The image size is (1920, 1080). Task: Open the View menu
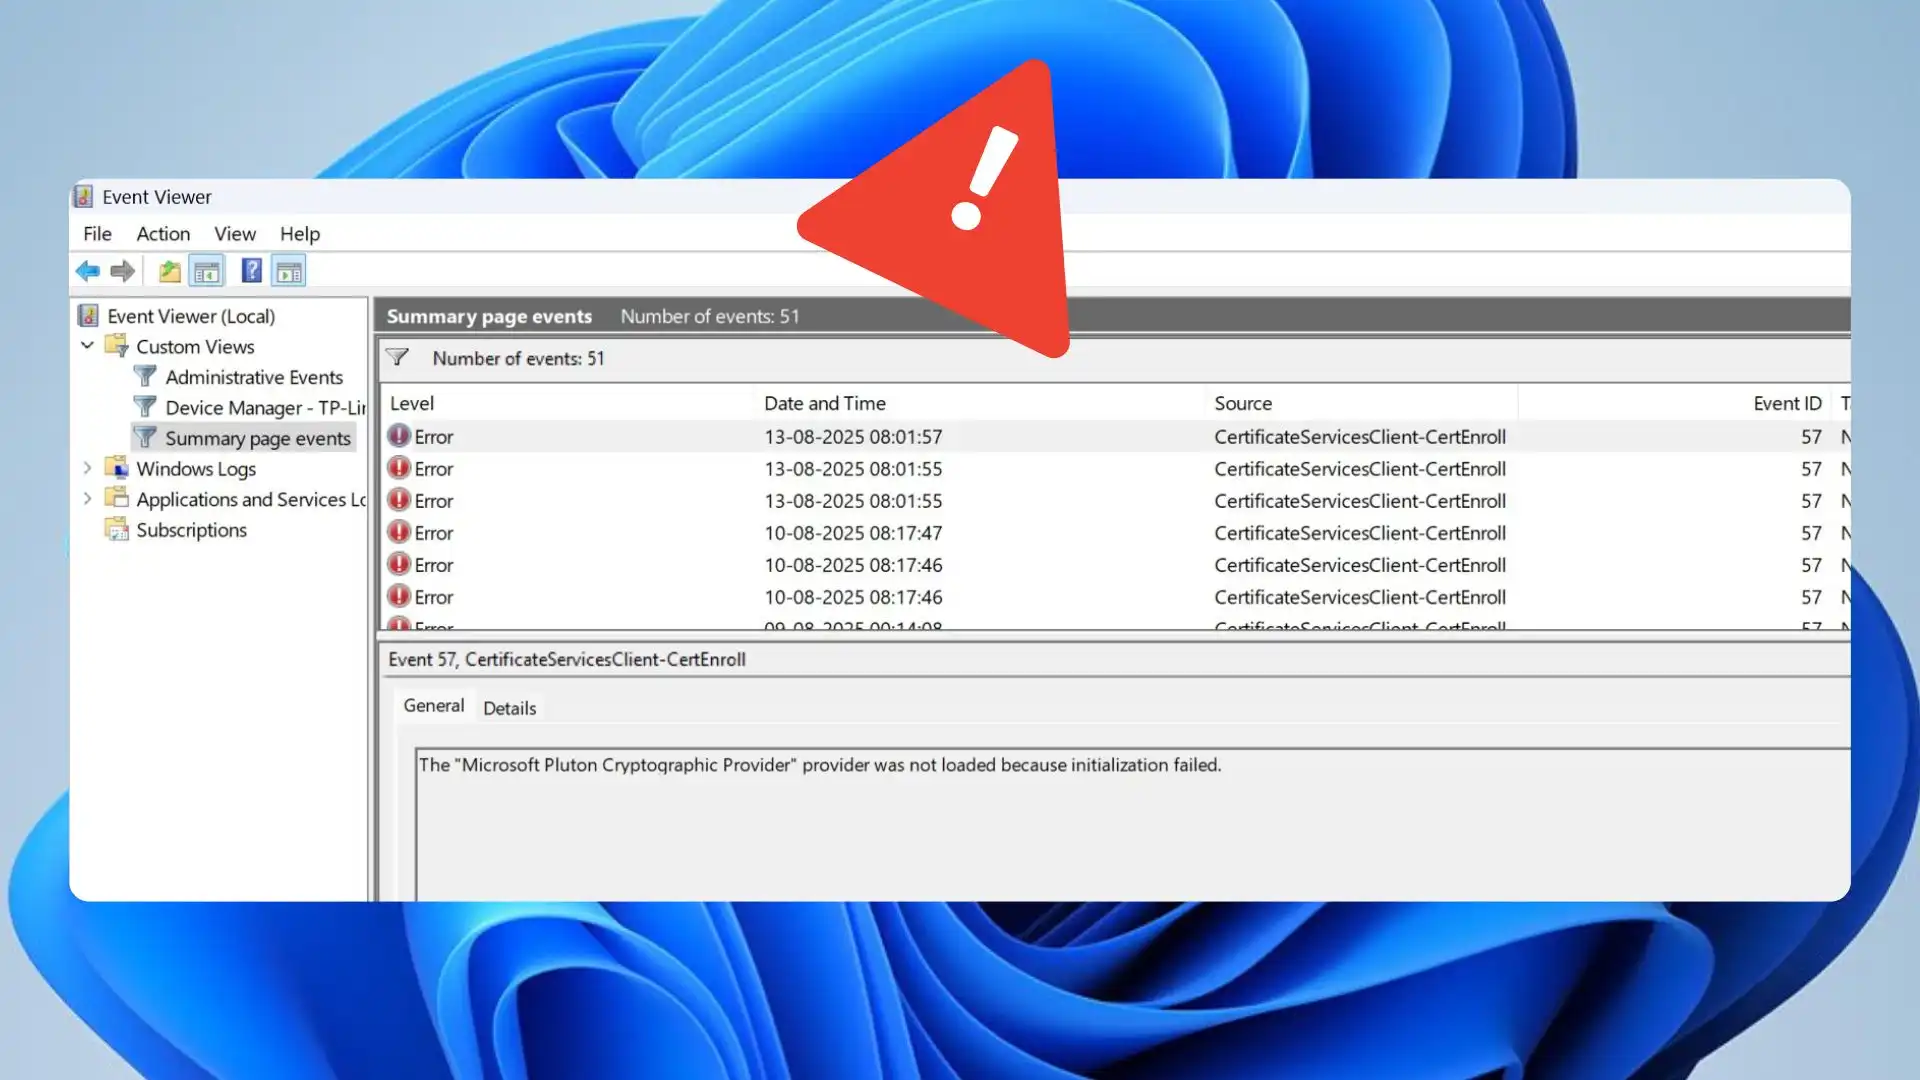235,233
